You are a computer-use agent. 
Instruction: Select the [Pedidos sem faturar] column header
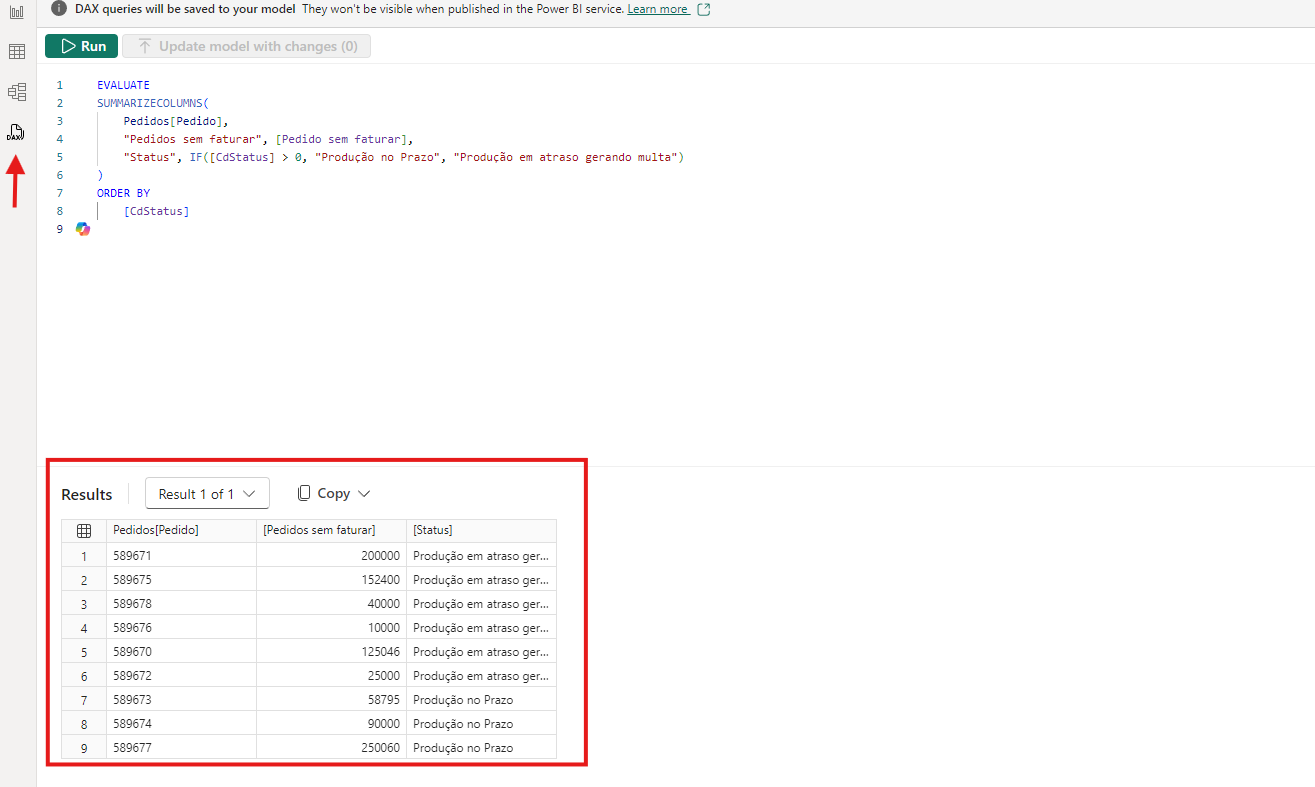[x=330, y=531]
